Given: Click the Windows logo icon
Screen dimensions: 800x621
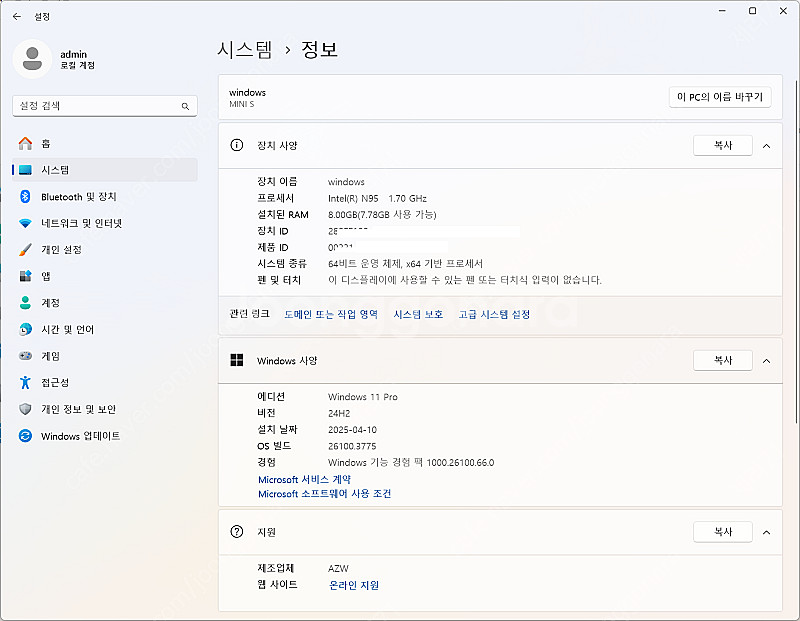Looking at the screenshot, I should (237, 360).
